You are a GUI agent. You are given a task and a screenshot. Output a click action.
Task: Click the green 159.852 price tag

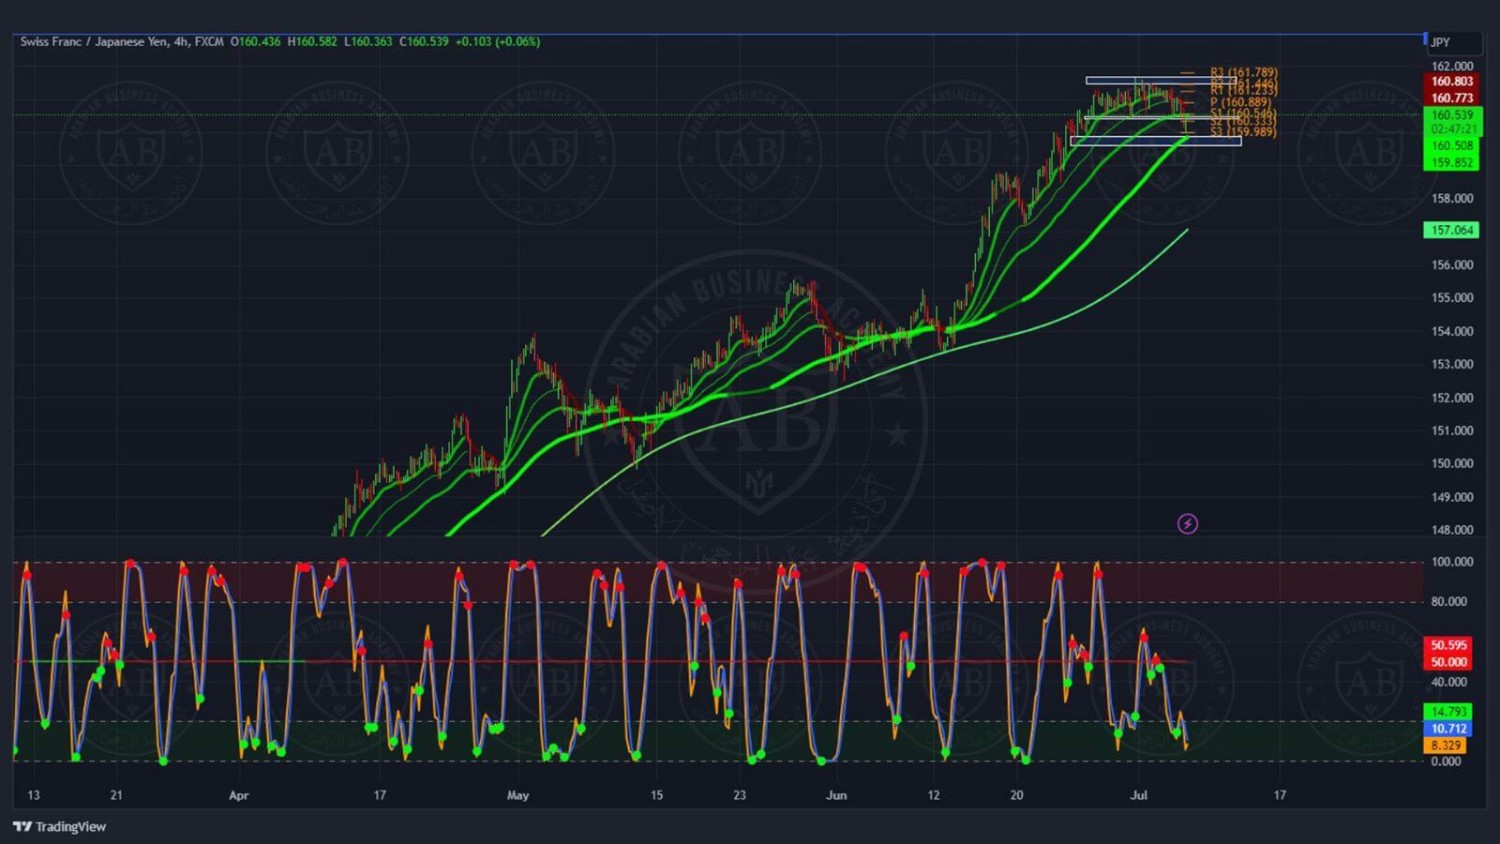pyautogui.click(x=1452, y=163)
